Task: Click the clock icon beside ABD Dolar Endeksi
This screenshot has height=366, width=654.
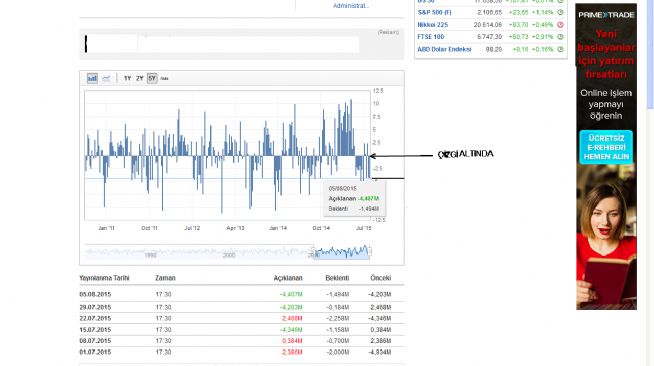Action: coord(560,49)
